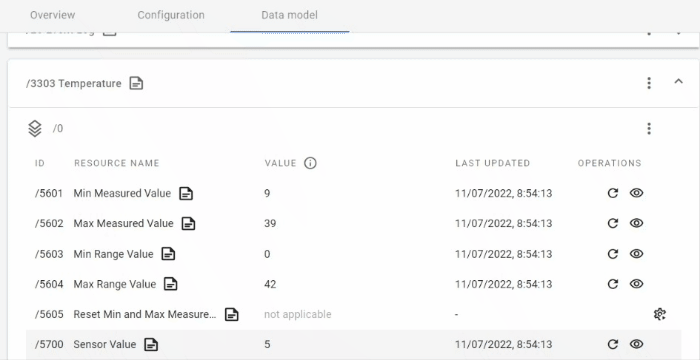Click the info icon next to VALUE
Viewport: 700px width, 360px height.
point(310,163)
